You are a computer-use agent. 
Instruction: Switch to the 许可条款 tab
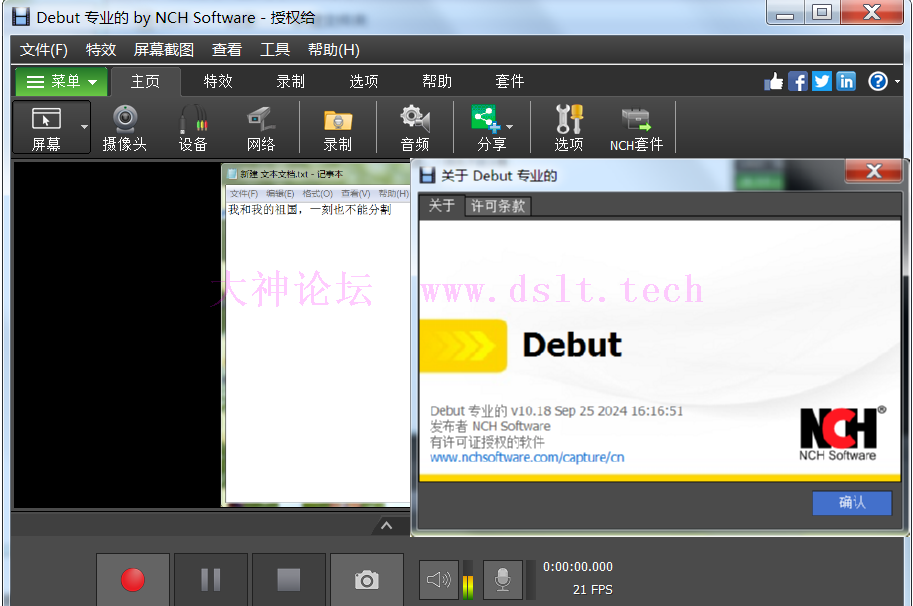pos(498,206)
